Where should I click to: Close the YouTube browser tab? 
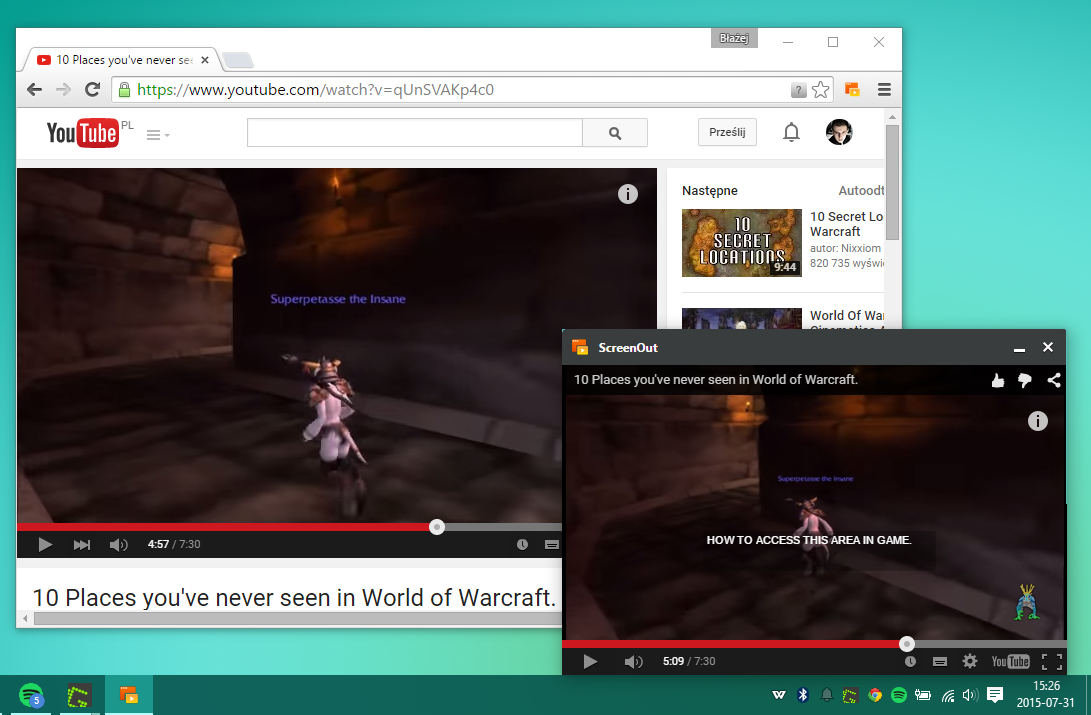[205, 60]
